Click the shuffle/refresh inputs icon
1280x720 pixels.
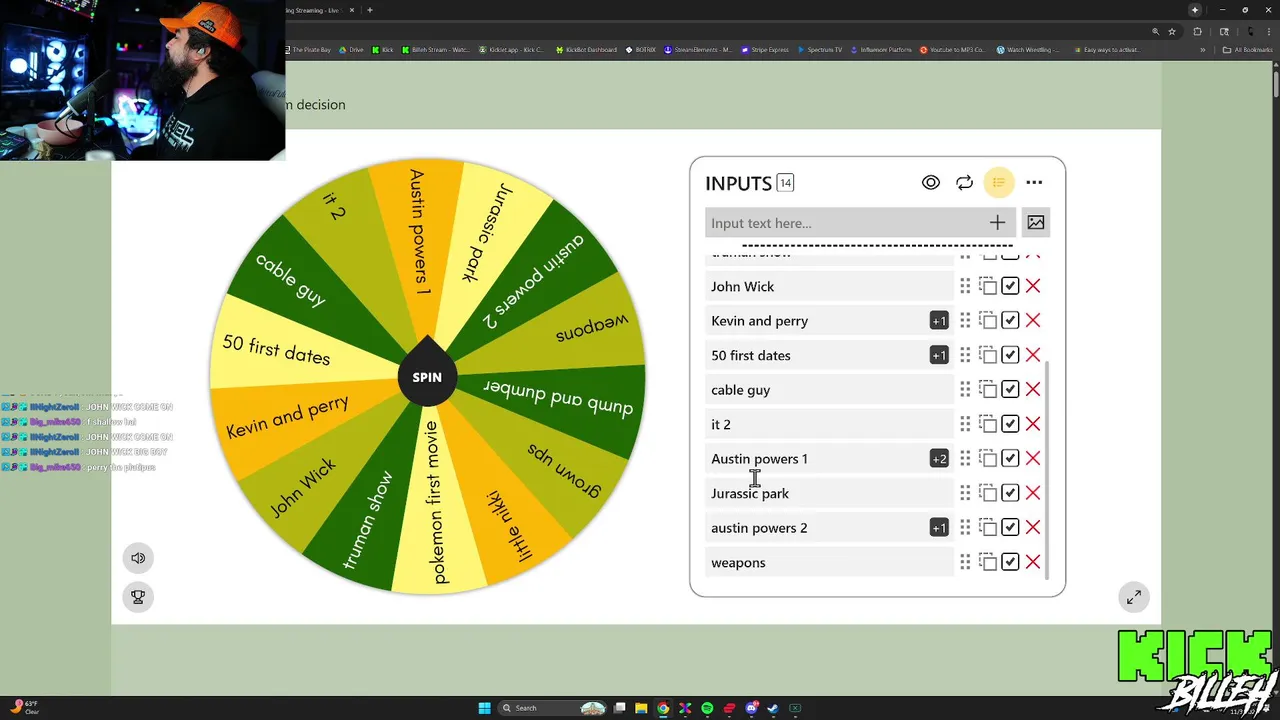pyautogui.click(x=964, y=183)
